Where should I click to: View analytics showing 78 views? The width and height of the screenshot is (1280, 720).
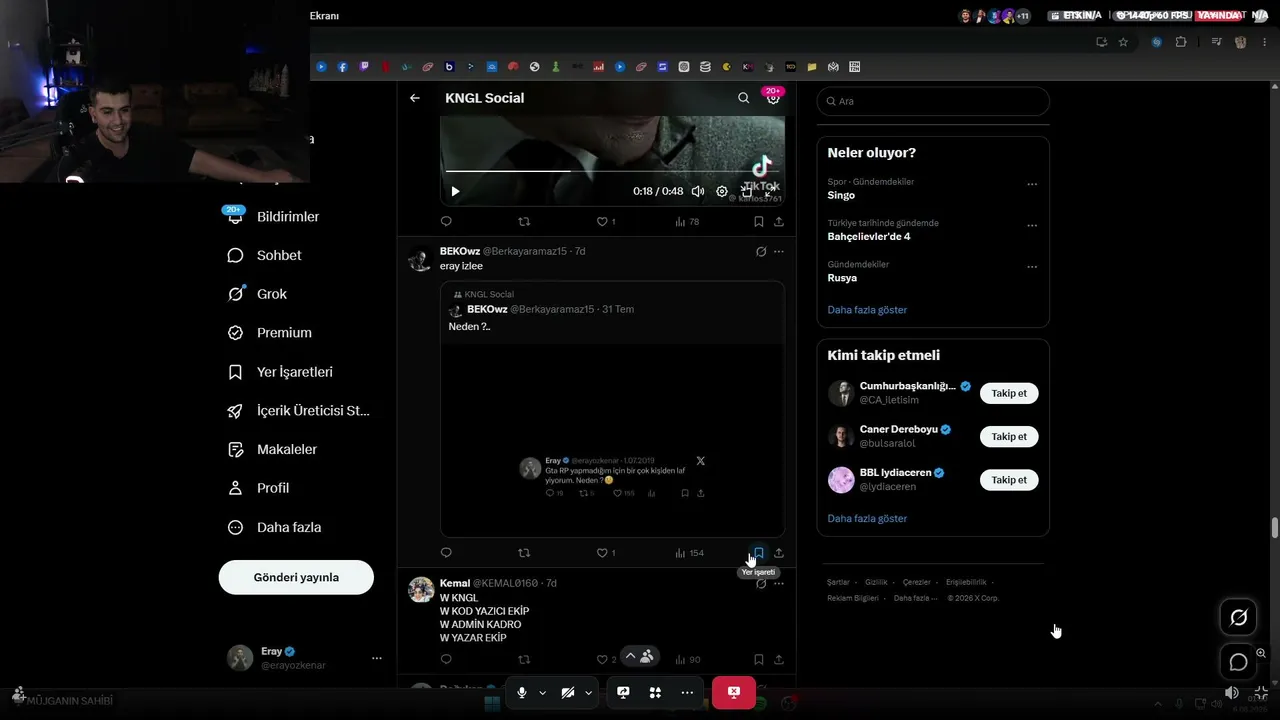pos(687,221)
